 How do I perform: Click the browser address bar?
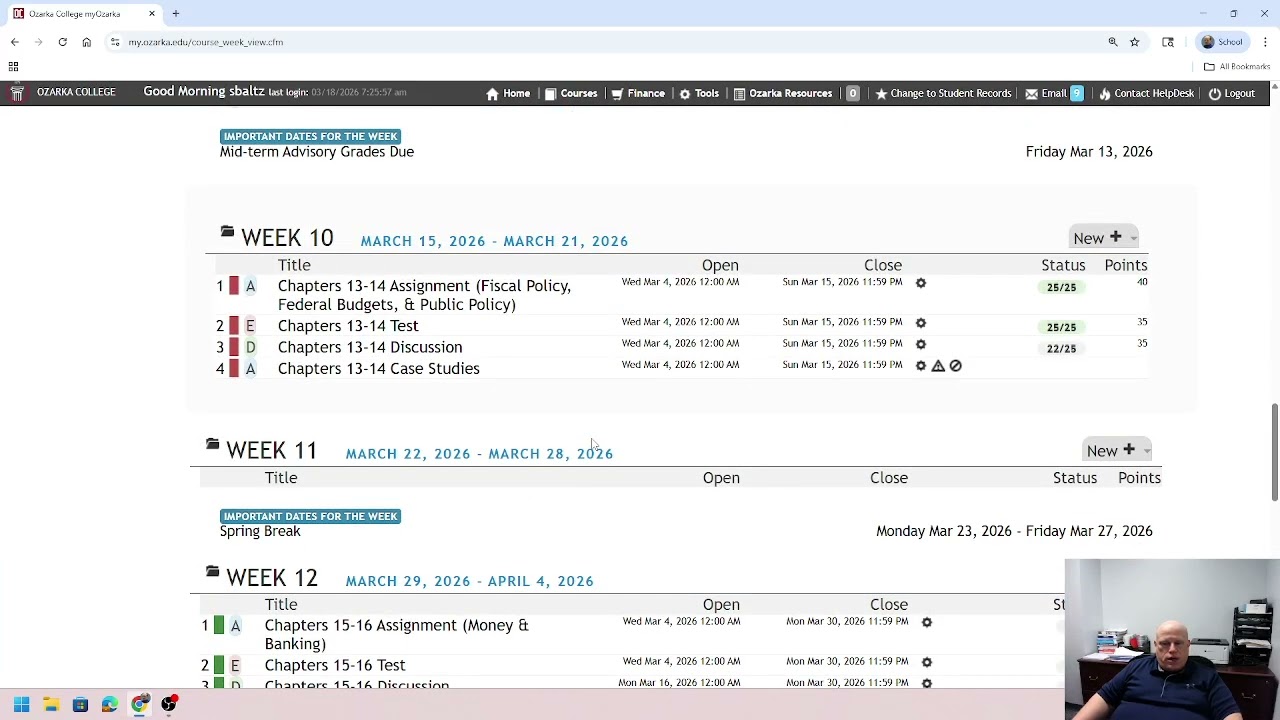coord(600,42)
